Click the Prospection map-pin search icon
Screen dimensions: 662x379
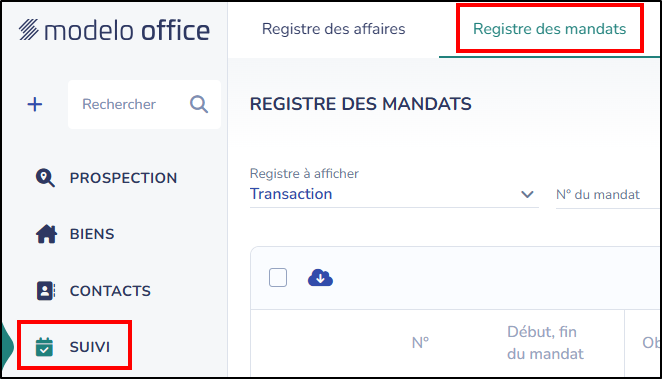tap(45, 178)
